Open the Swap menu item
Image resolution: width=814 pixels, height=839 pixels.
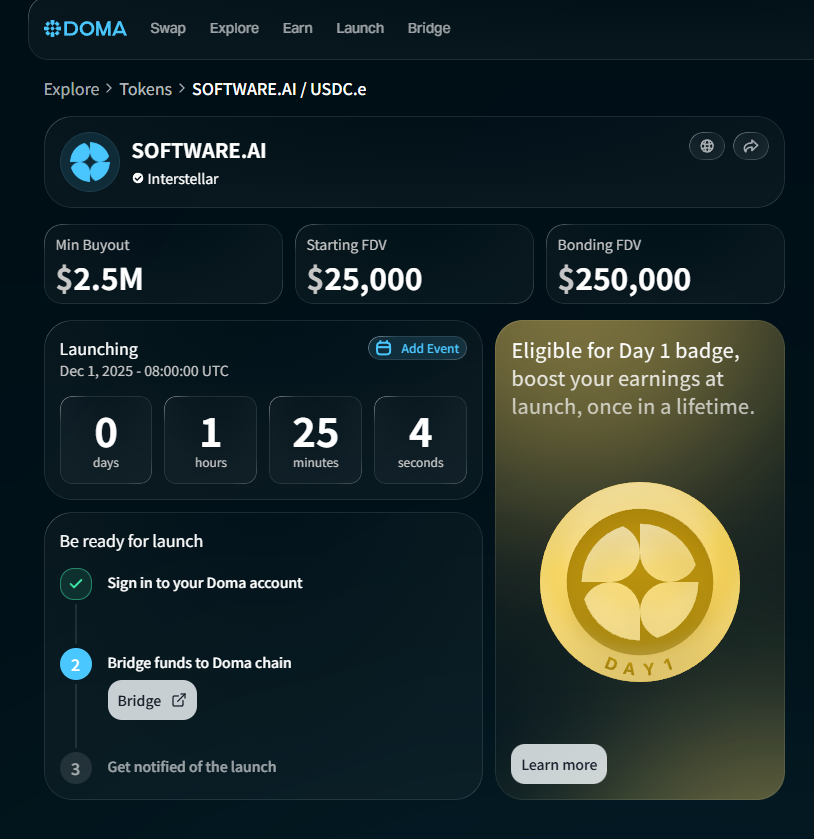pos(168,28)
